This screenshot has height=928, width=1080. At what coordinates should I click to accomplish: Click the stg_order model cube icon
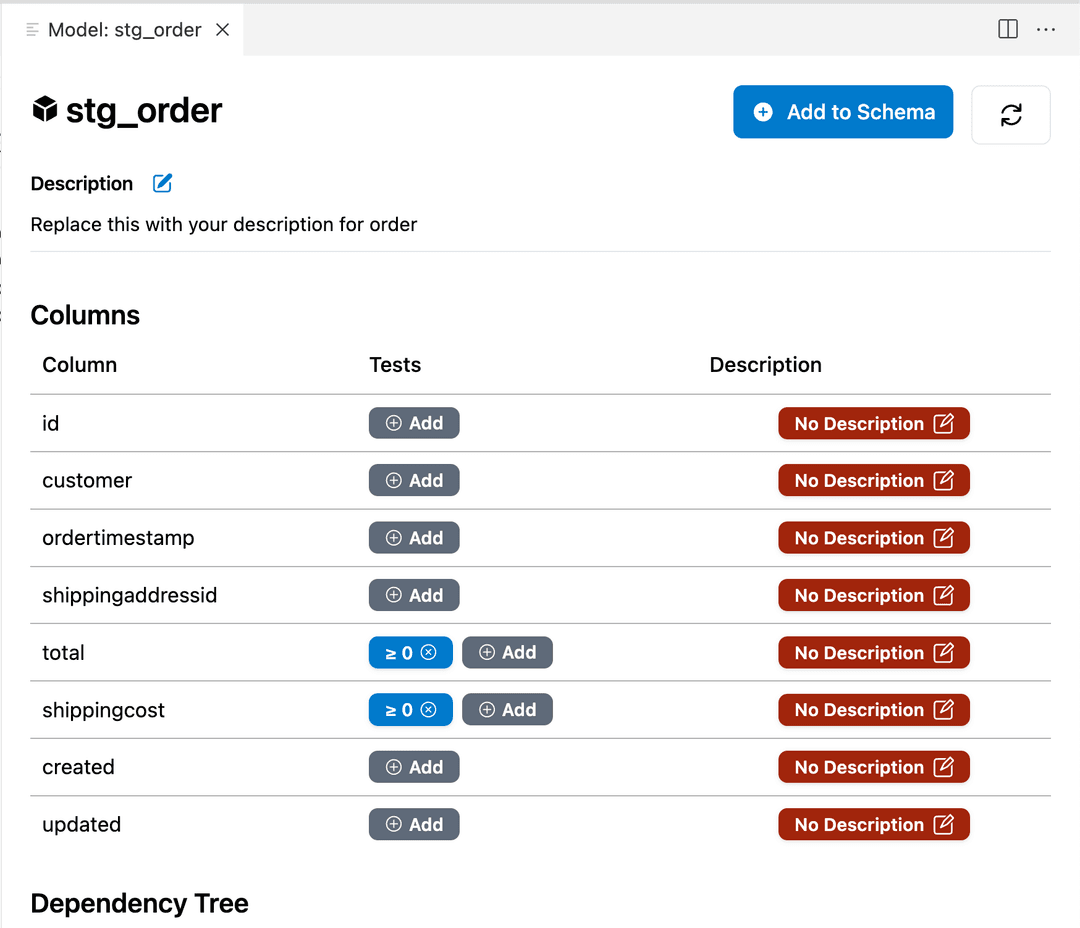click(x=44, y=109)
